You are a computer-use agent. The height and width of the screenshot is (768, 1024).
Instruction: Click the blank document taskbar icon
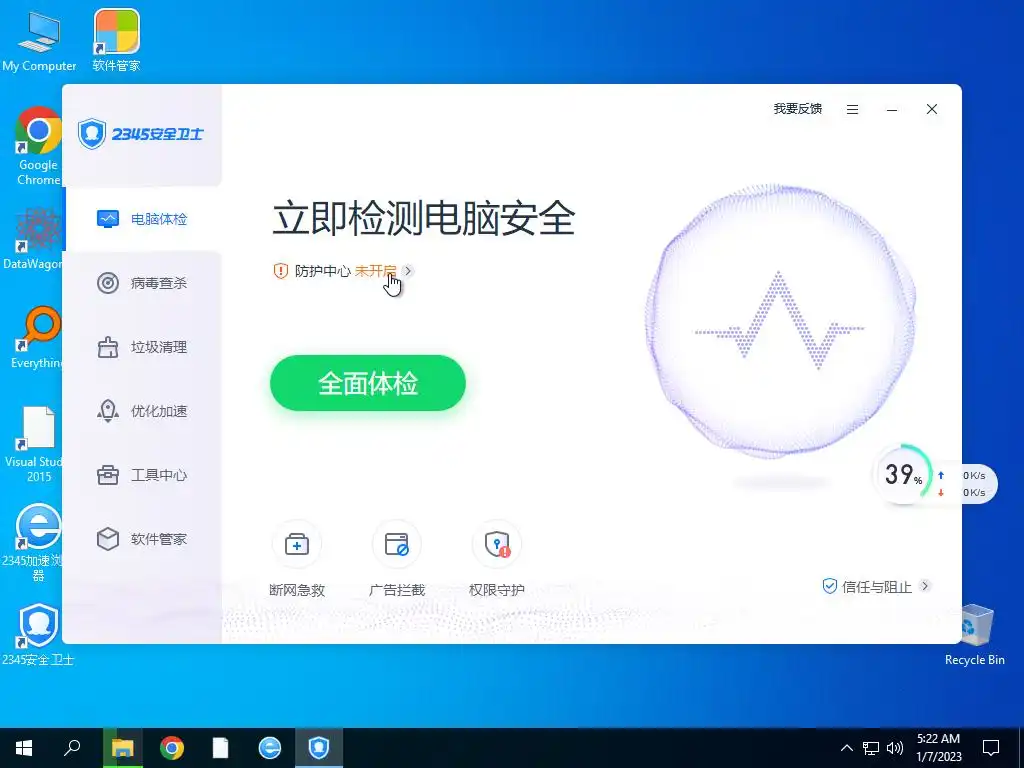click(x=221, y=748)
